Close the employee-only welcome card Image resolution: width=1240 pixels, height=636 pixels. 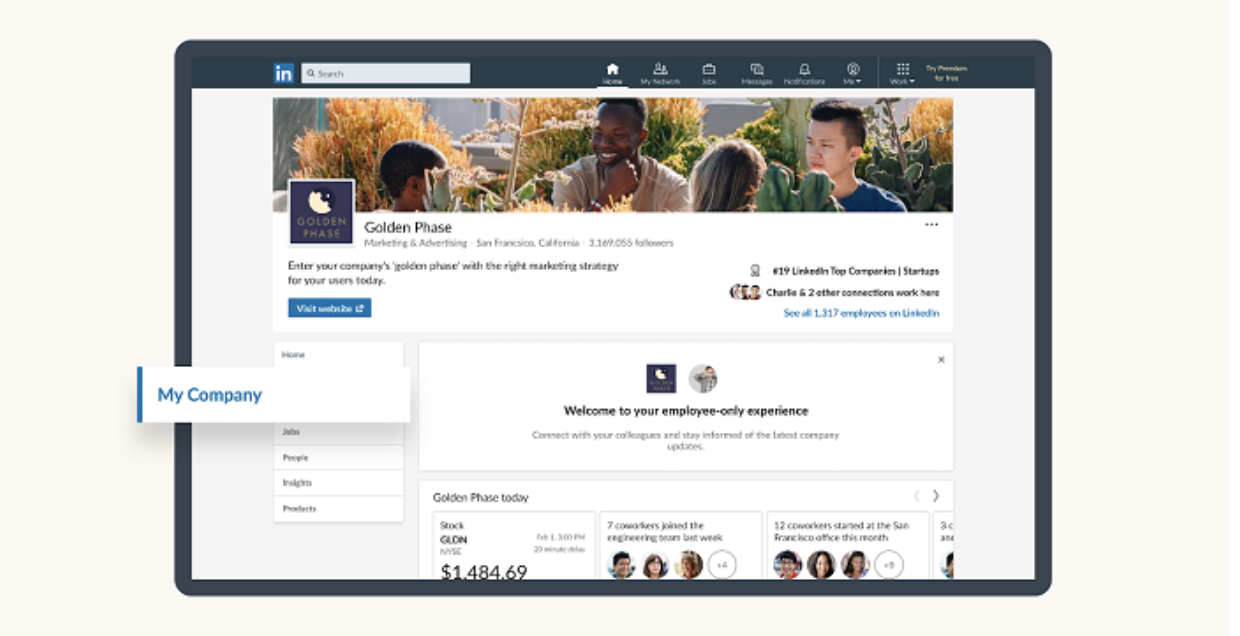click(x=941, y=359)
